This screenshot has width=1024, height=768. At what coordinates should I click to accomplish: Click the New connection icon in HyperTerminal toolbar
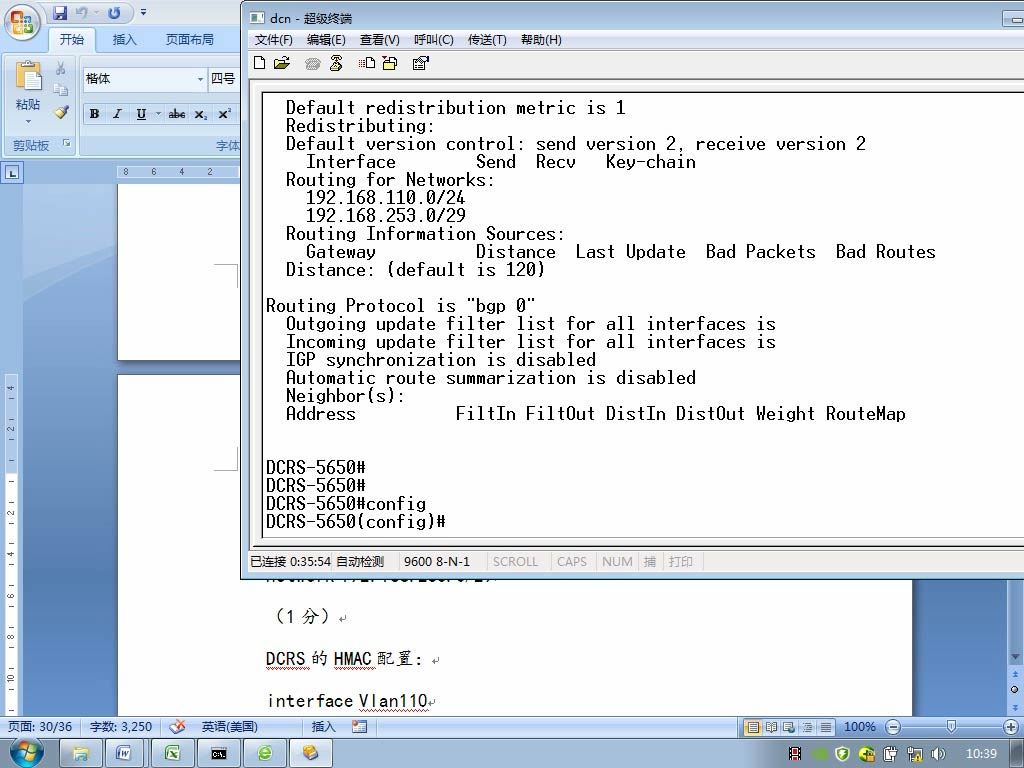pyautogui.click(x=259, y=63)
